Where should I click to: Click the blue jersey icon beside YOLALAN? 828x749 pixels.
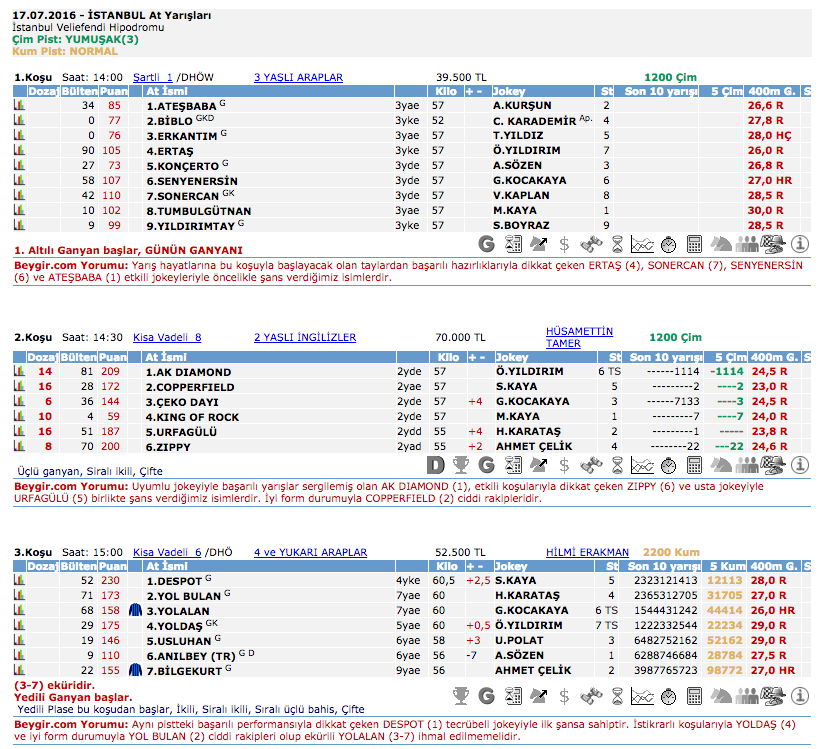click(x=135, y=610)
